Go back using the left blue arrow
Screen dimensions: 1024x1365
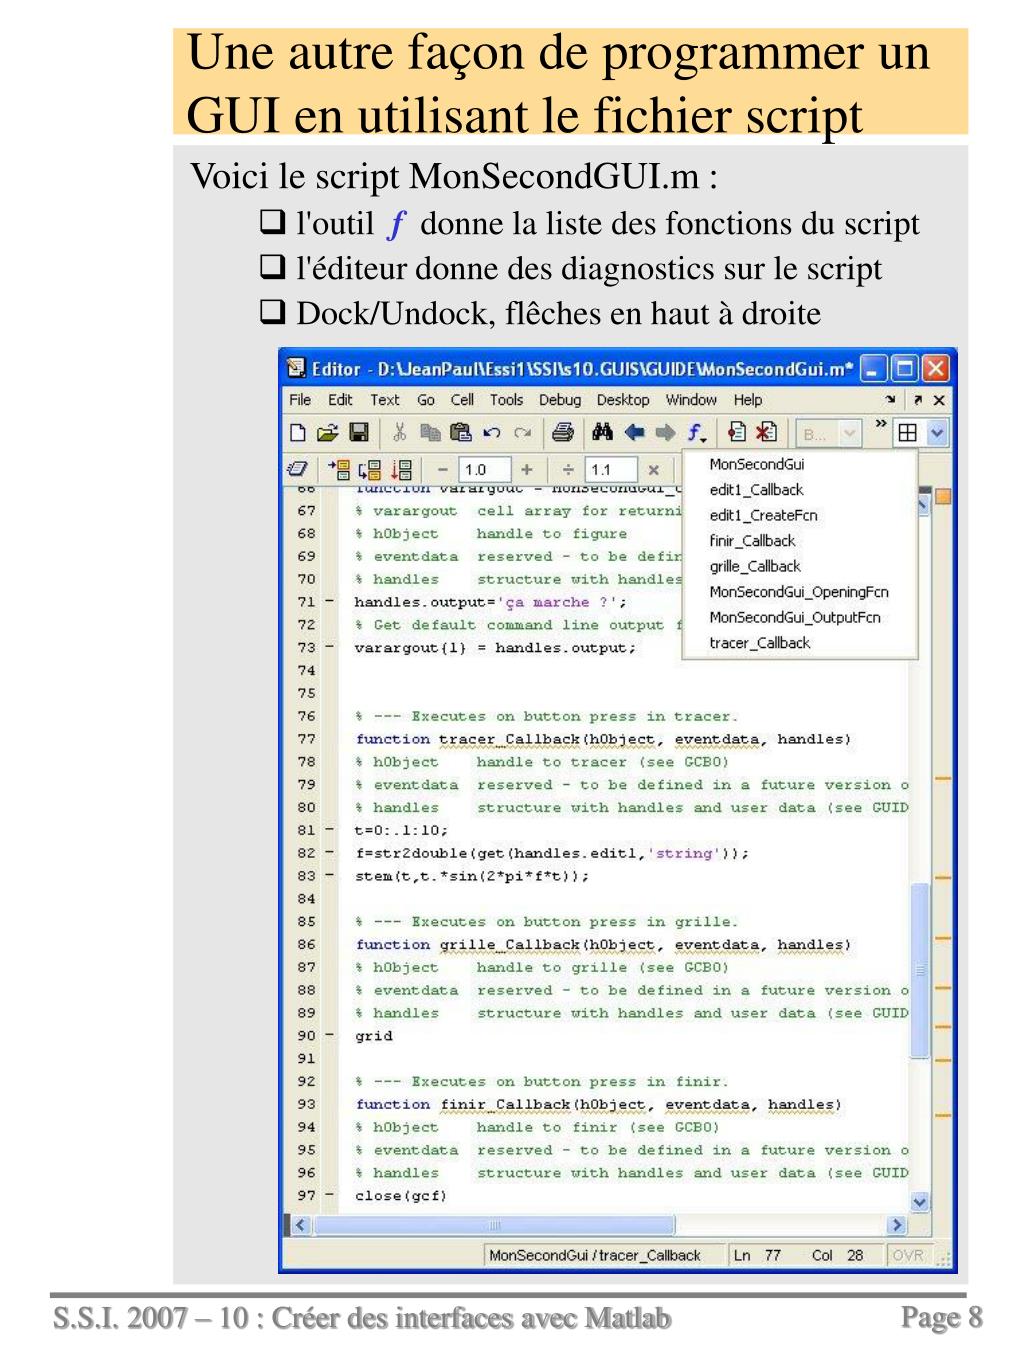click(x=634, y=433)
